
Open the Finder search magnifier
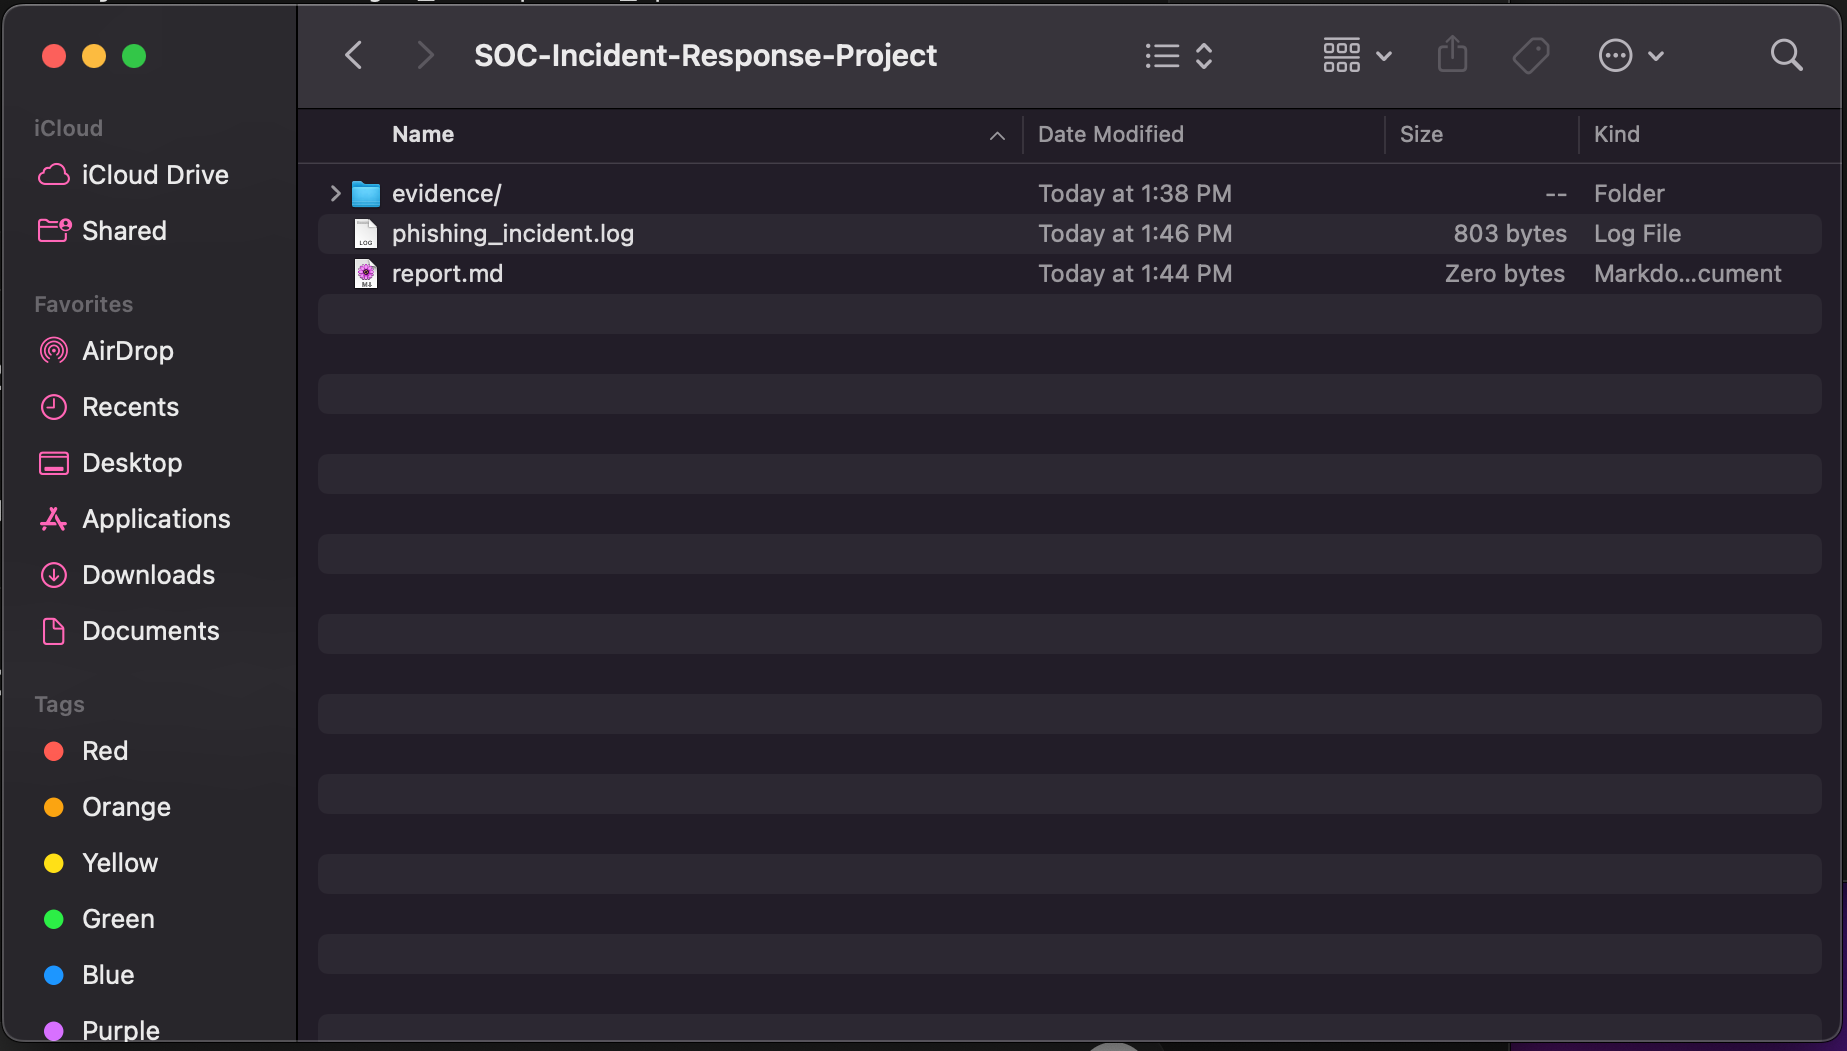coord(1786,55)
